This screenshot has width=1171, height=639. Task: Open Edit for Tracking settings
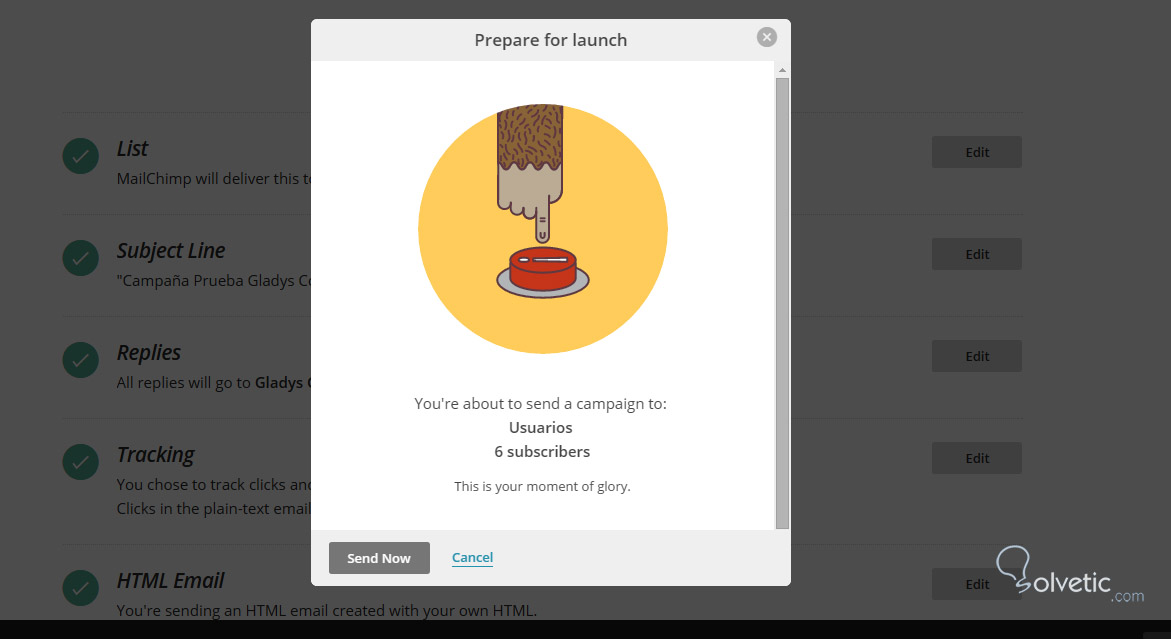click(976, 459)
